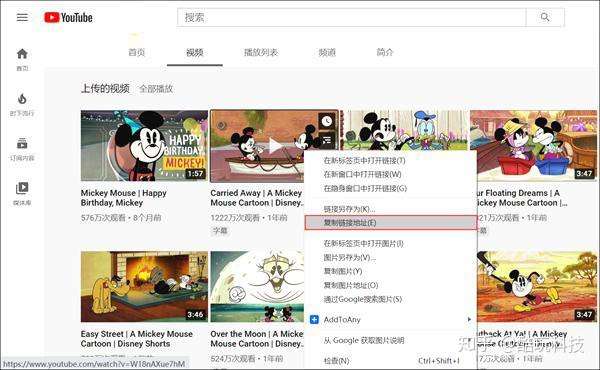This screenshot has width=600, height=370.
Task: Choose 在新窗口中打开链接(W)
Action: click(x=390, y=174)
